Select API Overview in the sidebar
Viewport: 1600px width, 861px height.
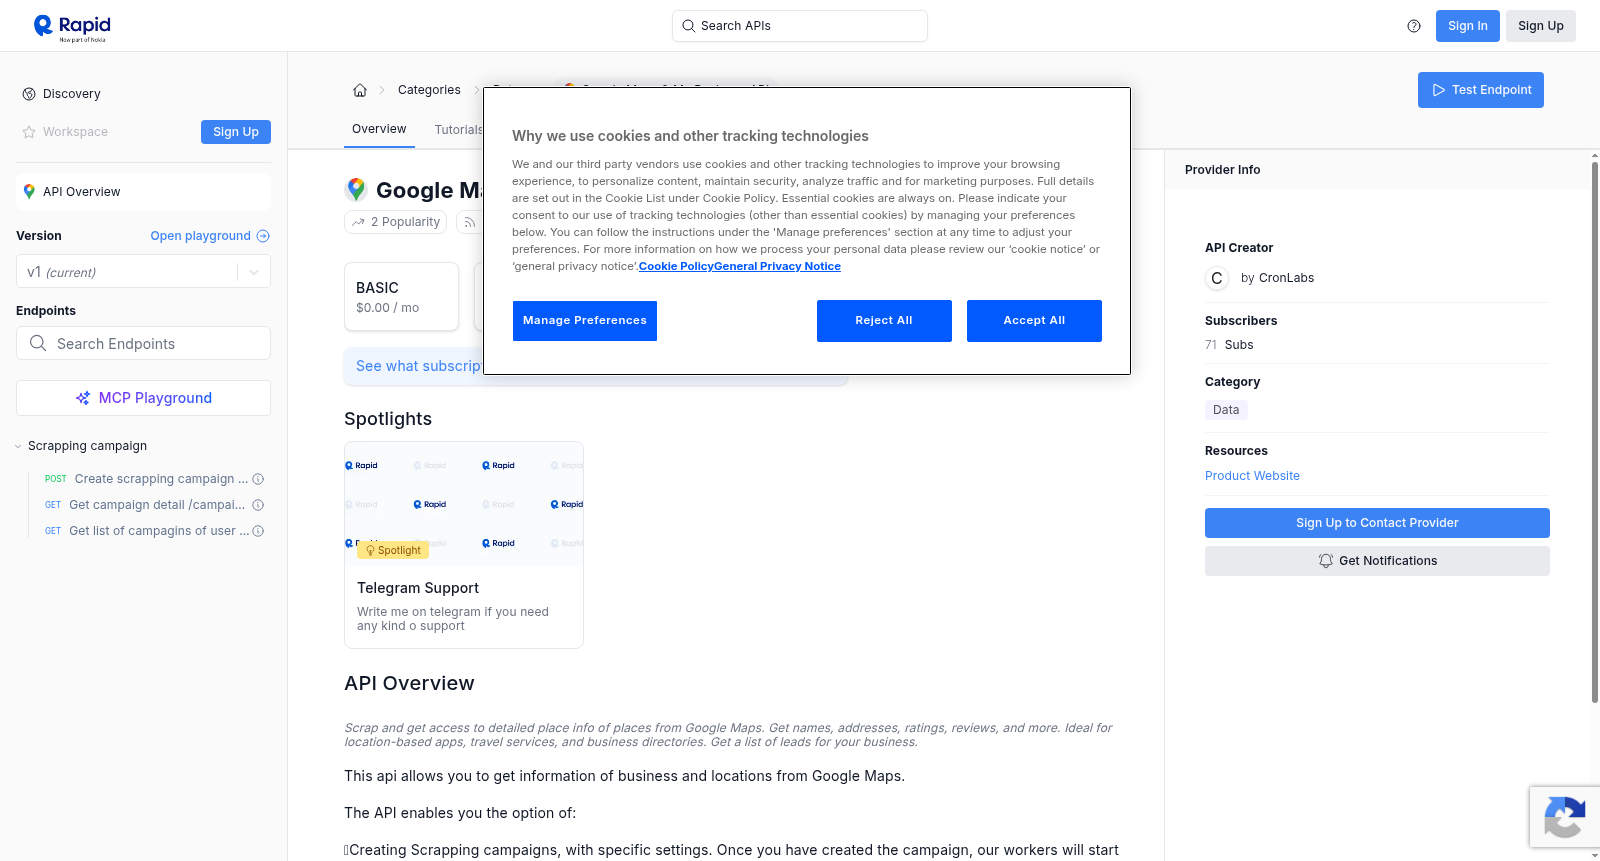[143, 192]
